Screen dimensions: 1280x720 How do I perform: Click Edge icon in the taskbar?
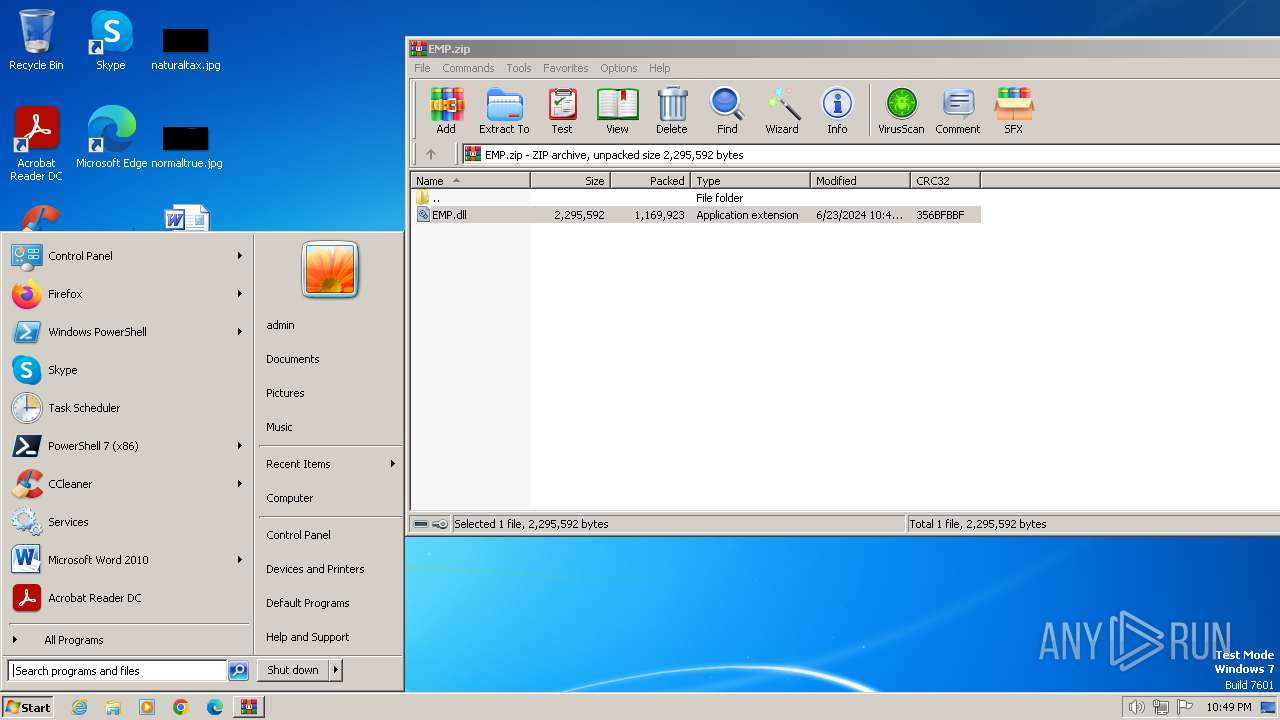[215, 707]
